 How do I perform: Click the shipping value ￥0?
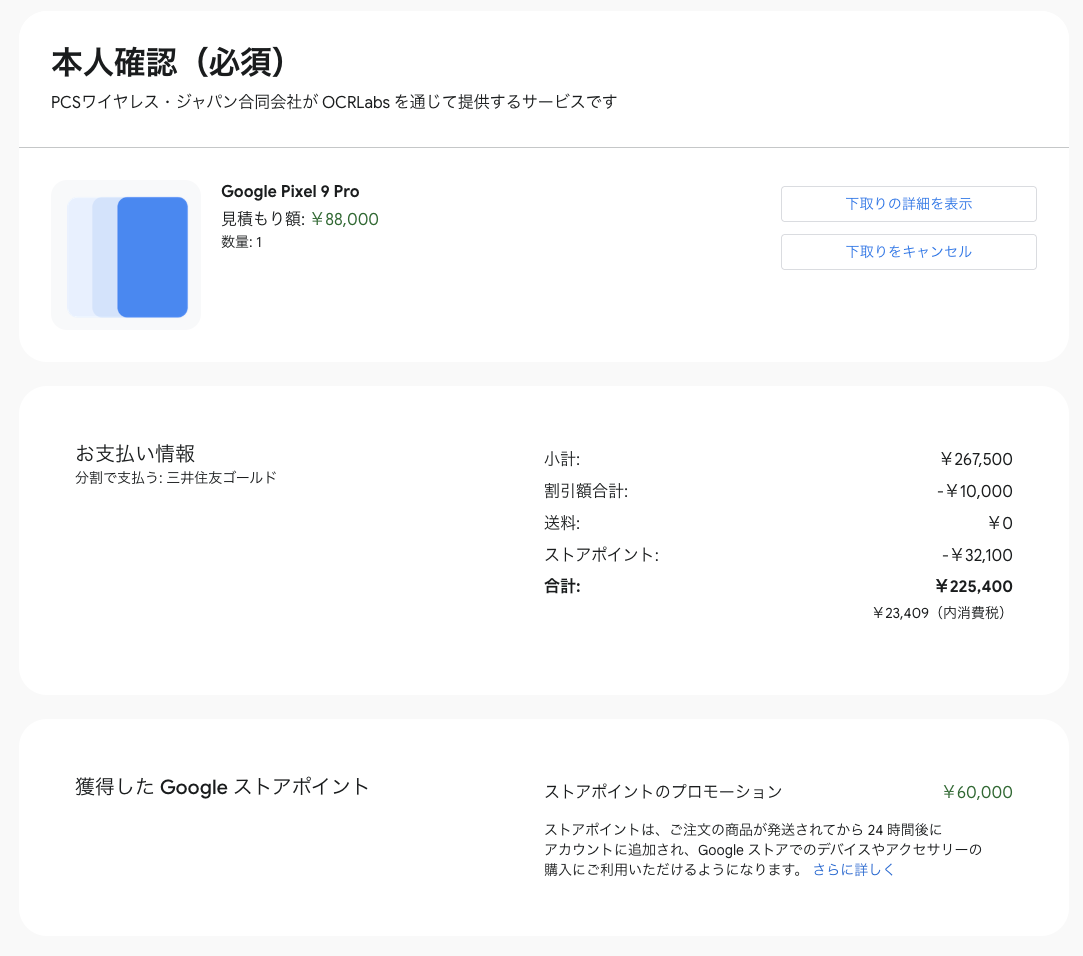point(1000,523)
